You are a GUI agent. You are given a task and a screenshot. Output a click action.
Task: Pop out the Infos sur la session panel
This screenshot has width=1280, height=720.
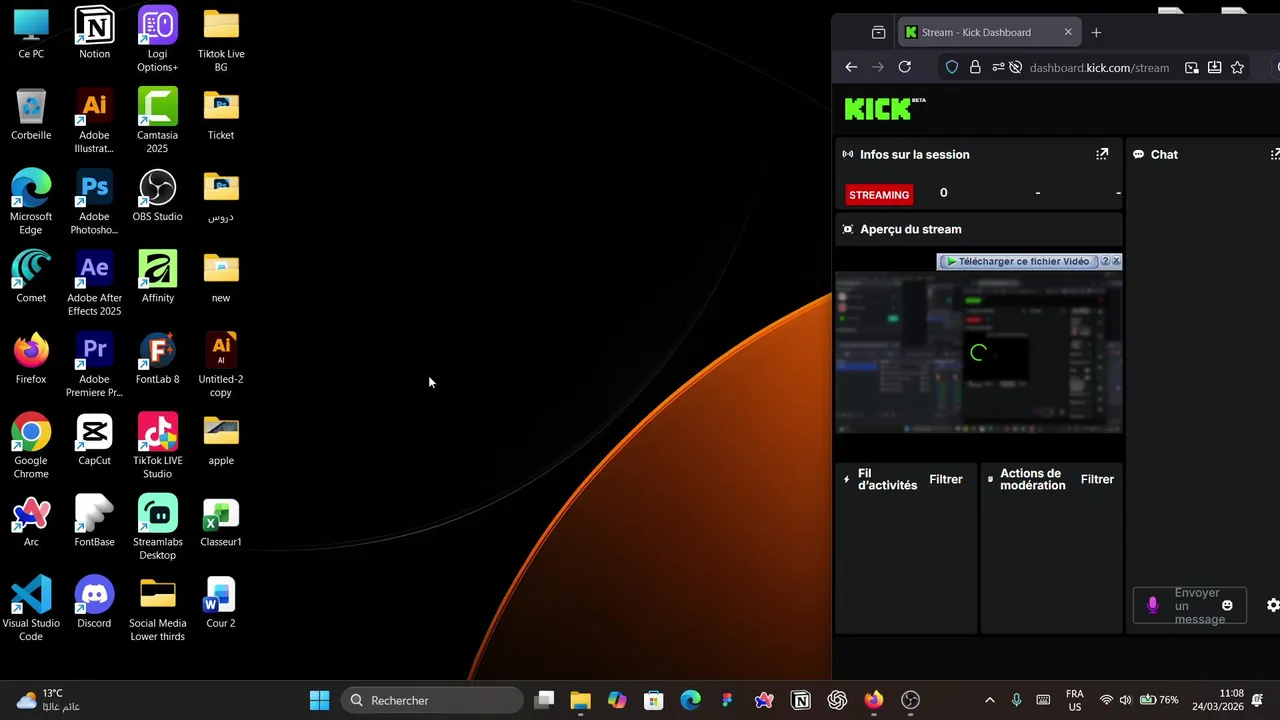(x=1102, y=154)
